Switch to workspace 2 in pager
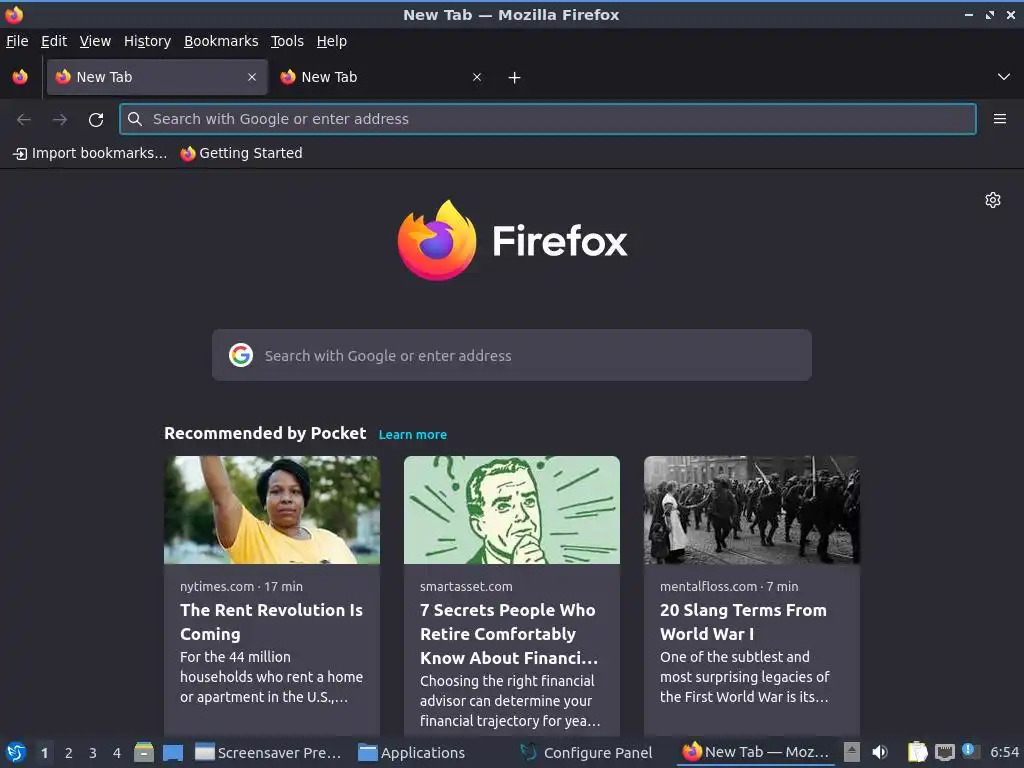1024x768 pixels. coord(69,753)
